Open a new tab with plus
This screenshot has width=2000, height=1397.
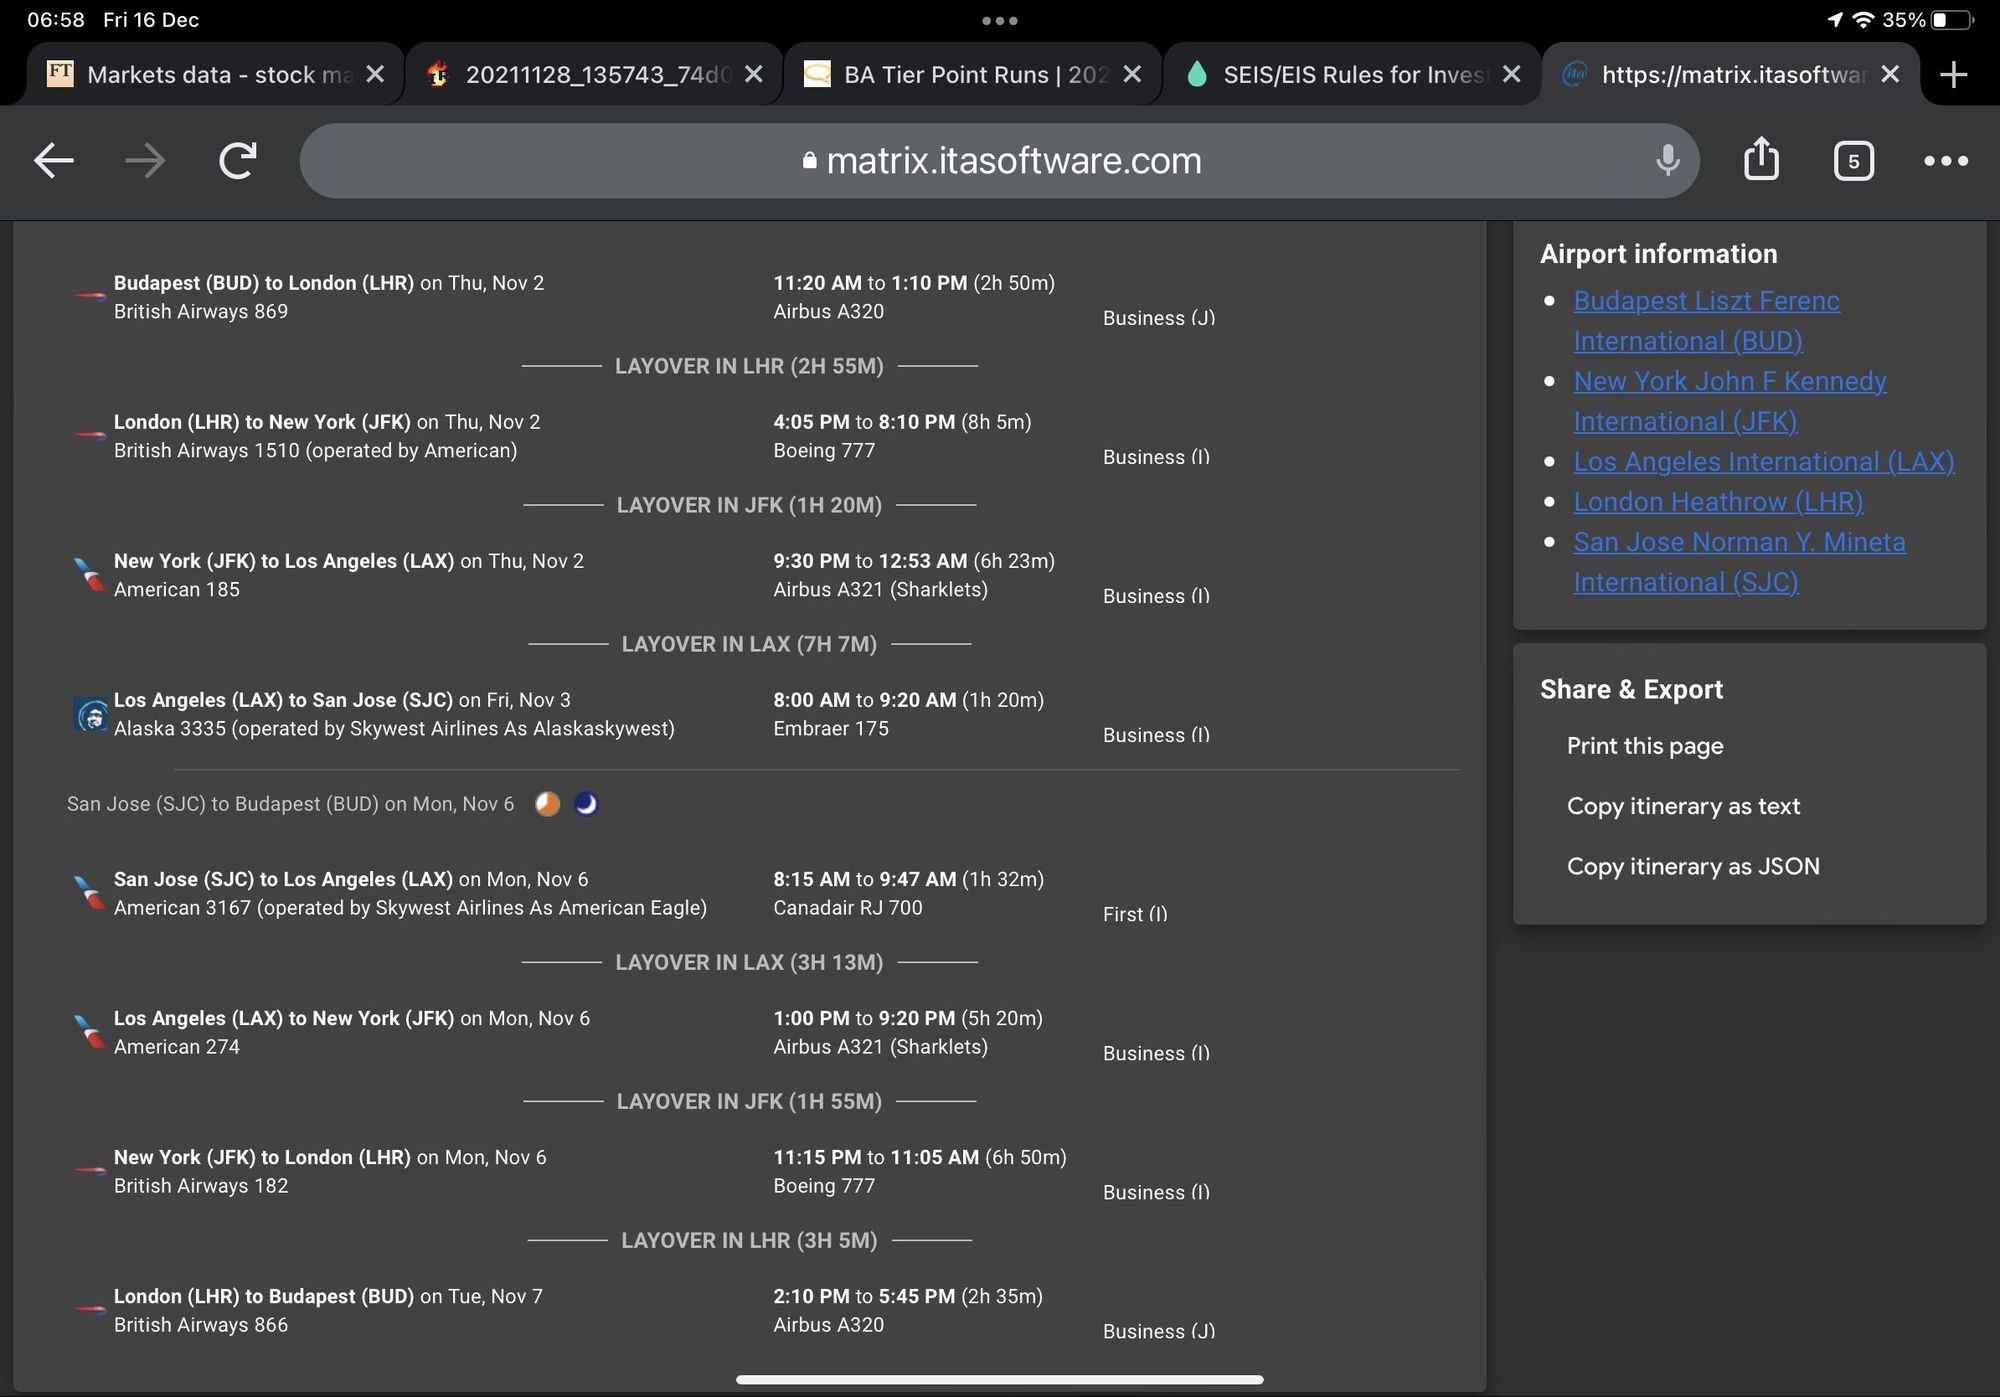pos(1953,75)
